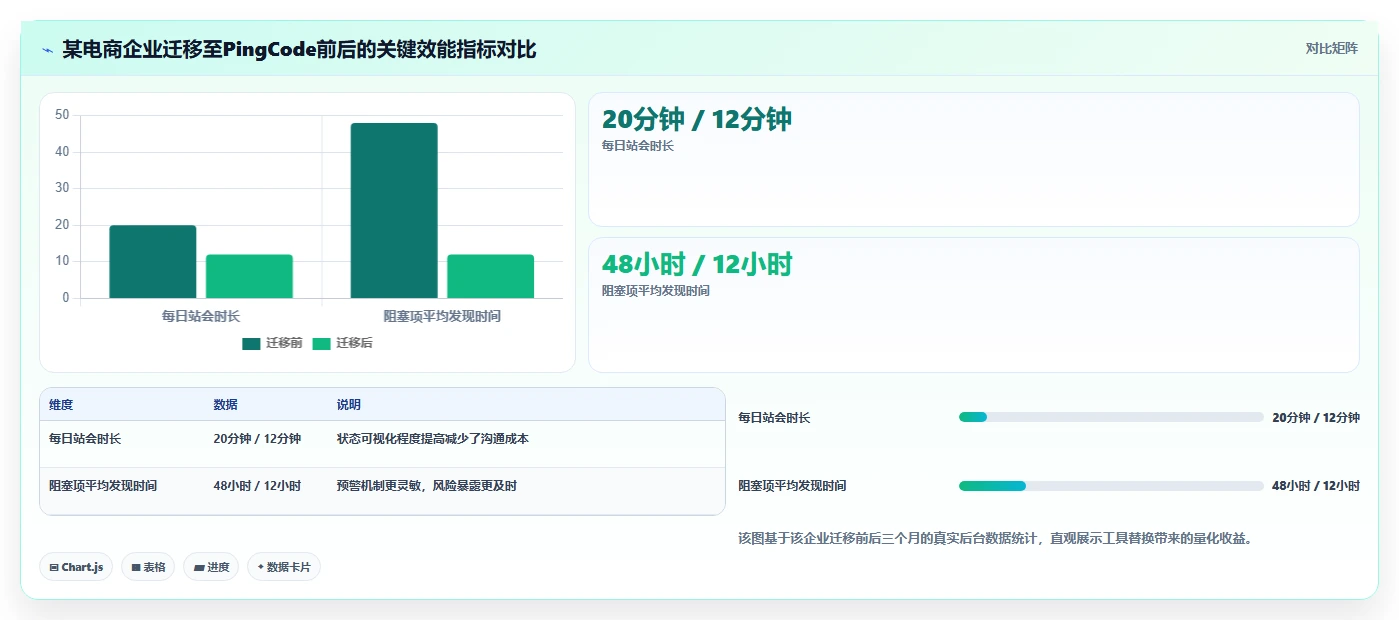1399x620 pixels.
Task: Click the 迁移前 bar for 阻塞项平均发现时间
Action: (x=394, y=211)
